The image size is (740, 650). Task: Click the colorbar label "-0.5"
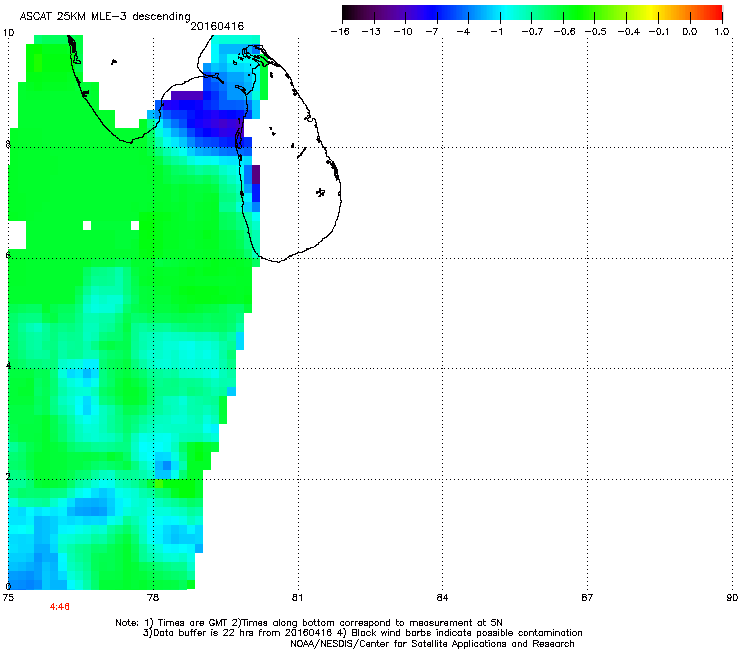tap(596, 32)
